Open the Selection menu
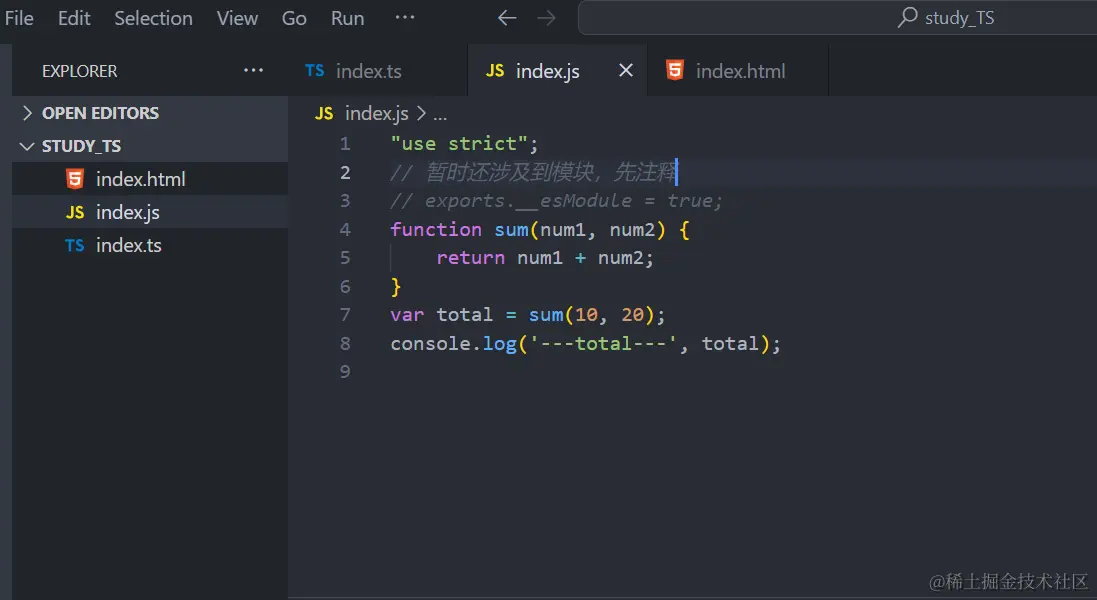The height and width of the screenshot is (600, 1097). tap(153, 18)
